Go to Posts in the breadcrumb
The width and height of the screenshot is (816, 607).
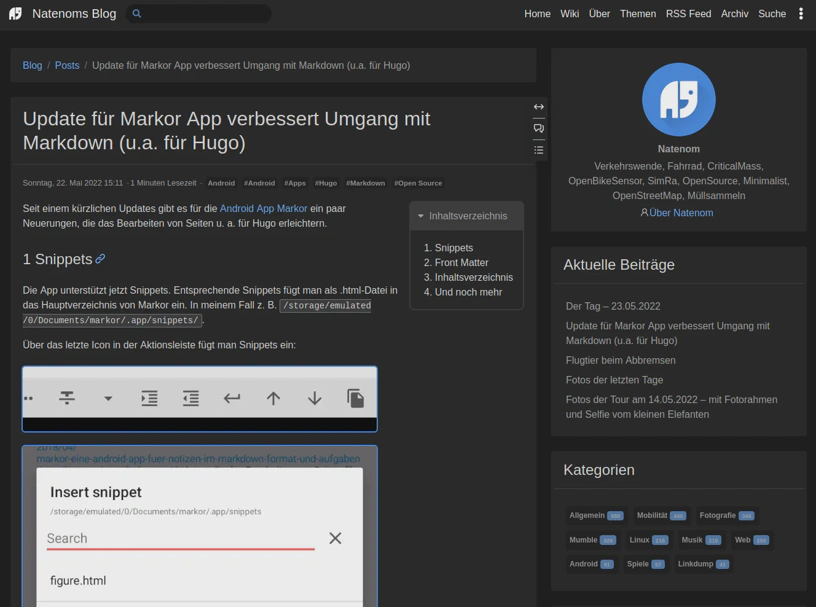point(67,65)
